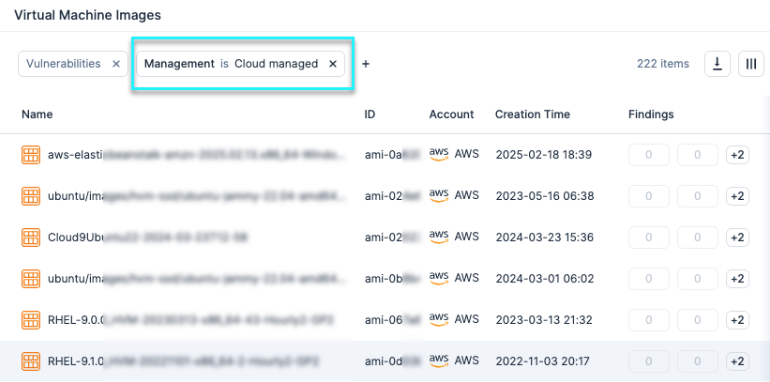Click ami-0d ID in RHEL-9.1.0 row
Image resolution: width=770 pixels, height=382 pixels.
392,361
